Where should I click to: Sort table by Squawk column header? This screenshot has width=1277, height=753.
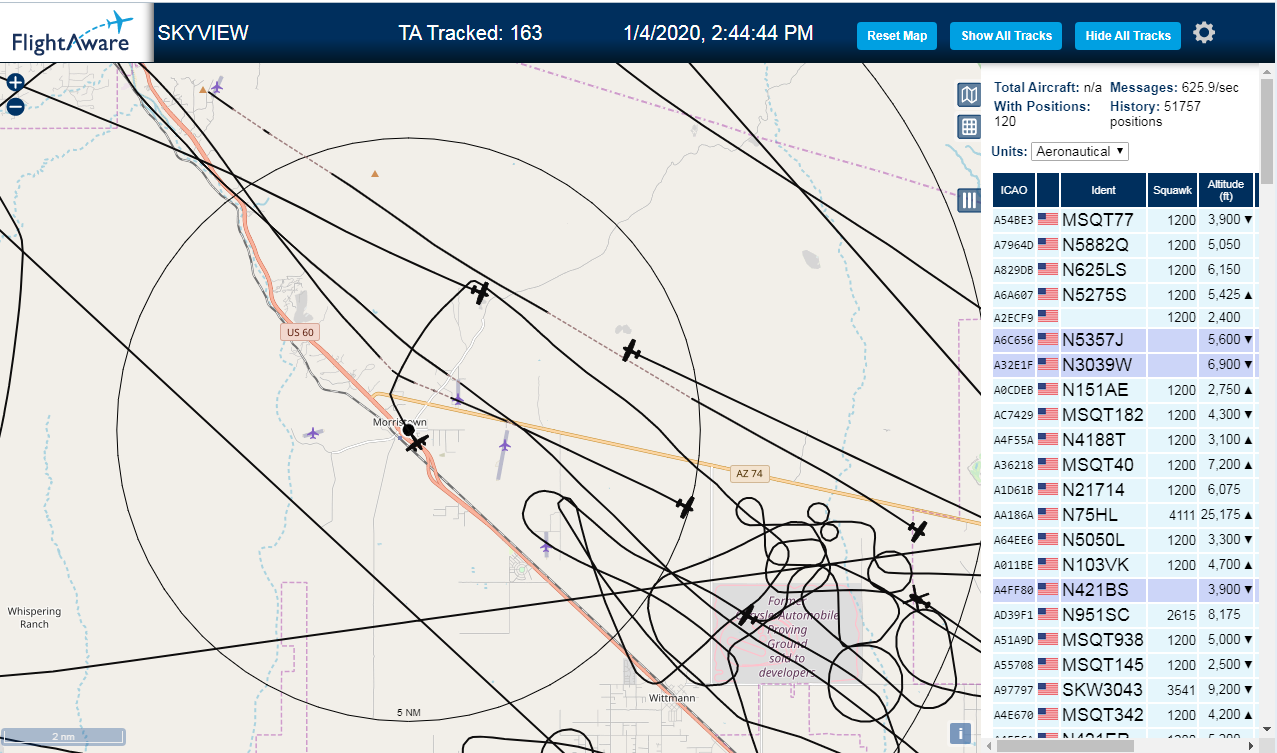(1172, 190)
